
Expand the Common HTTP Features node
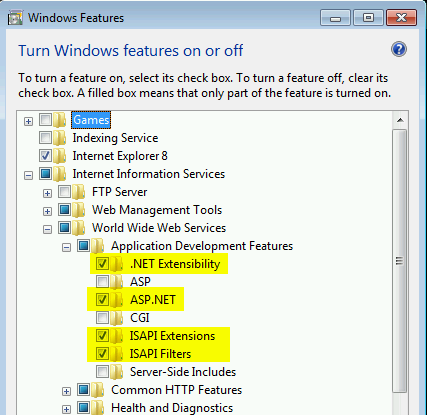click(x=67, y=391)
